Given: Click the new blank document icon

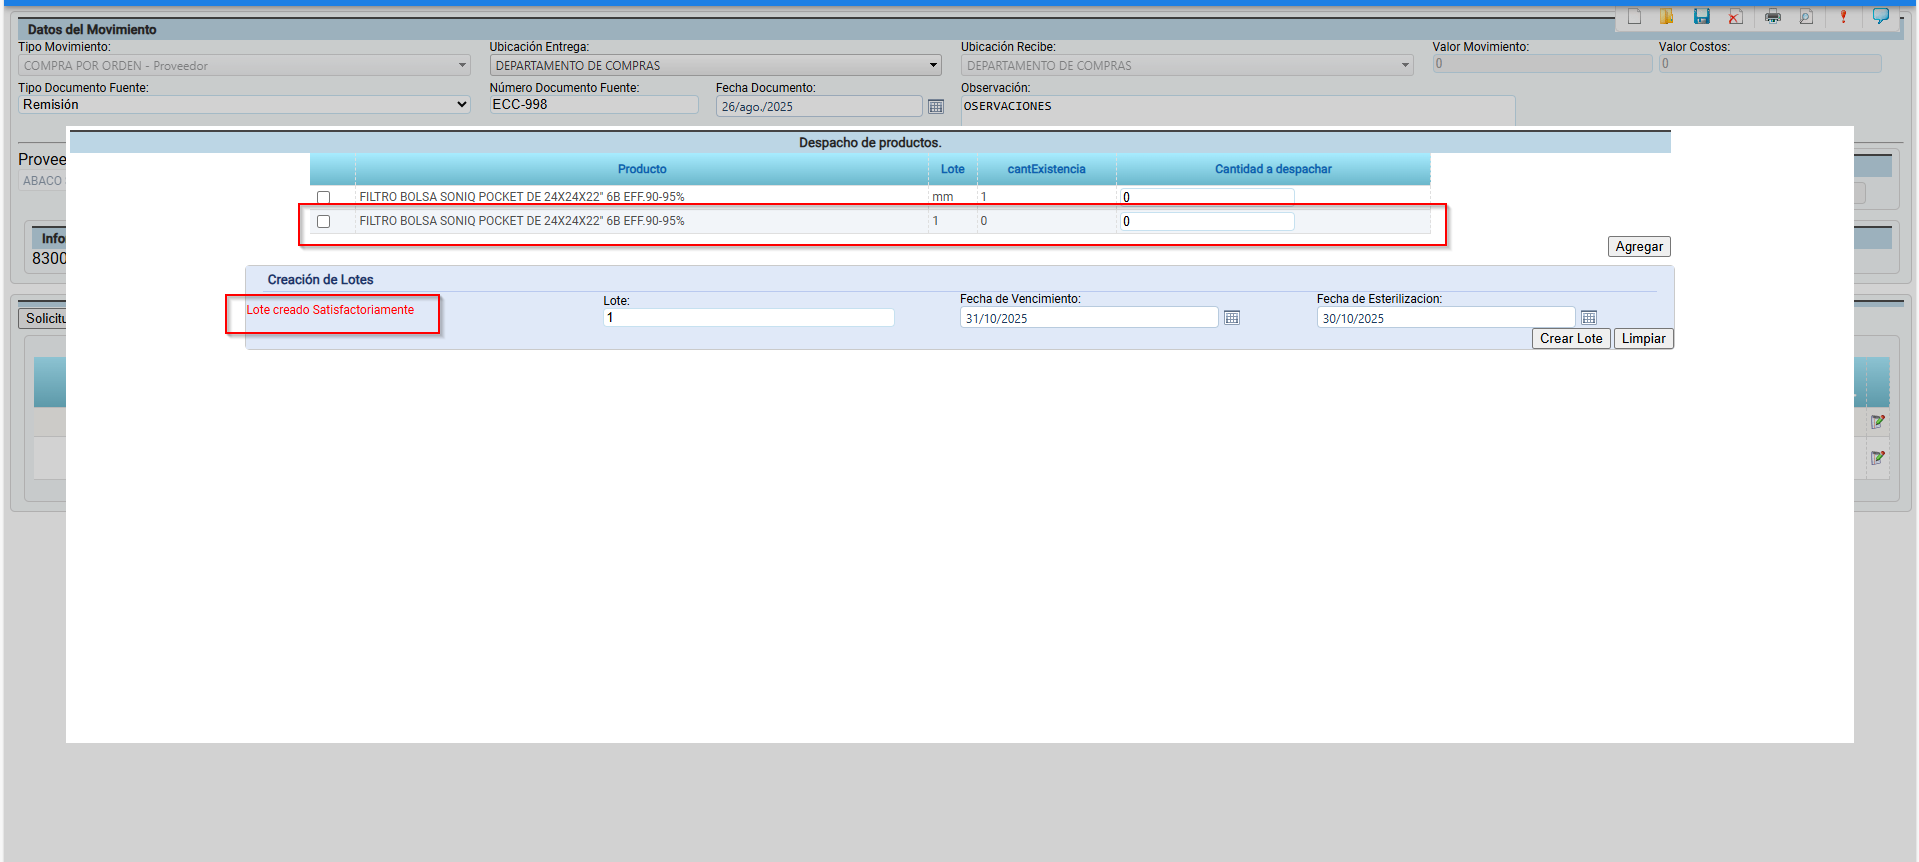Looking at the screenshot, I should (1634, 16).
